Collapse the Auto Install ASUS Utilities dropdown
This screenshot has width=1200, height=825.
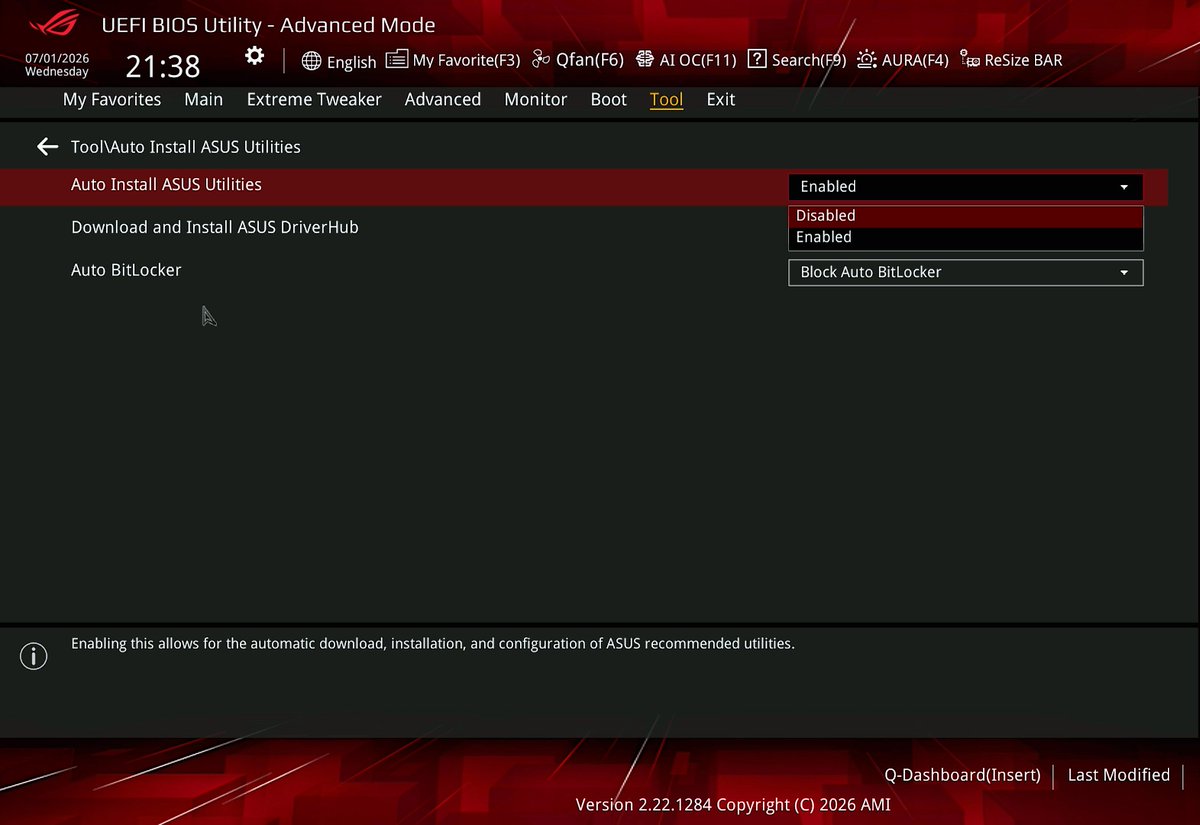pyautogui.click(x=966, y=187)
